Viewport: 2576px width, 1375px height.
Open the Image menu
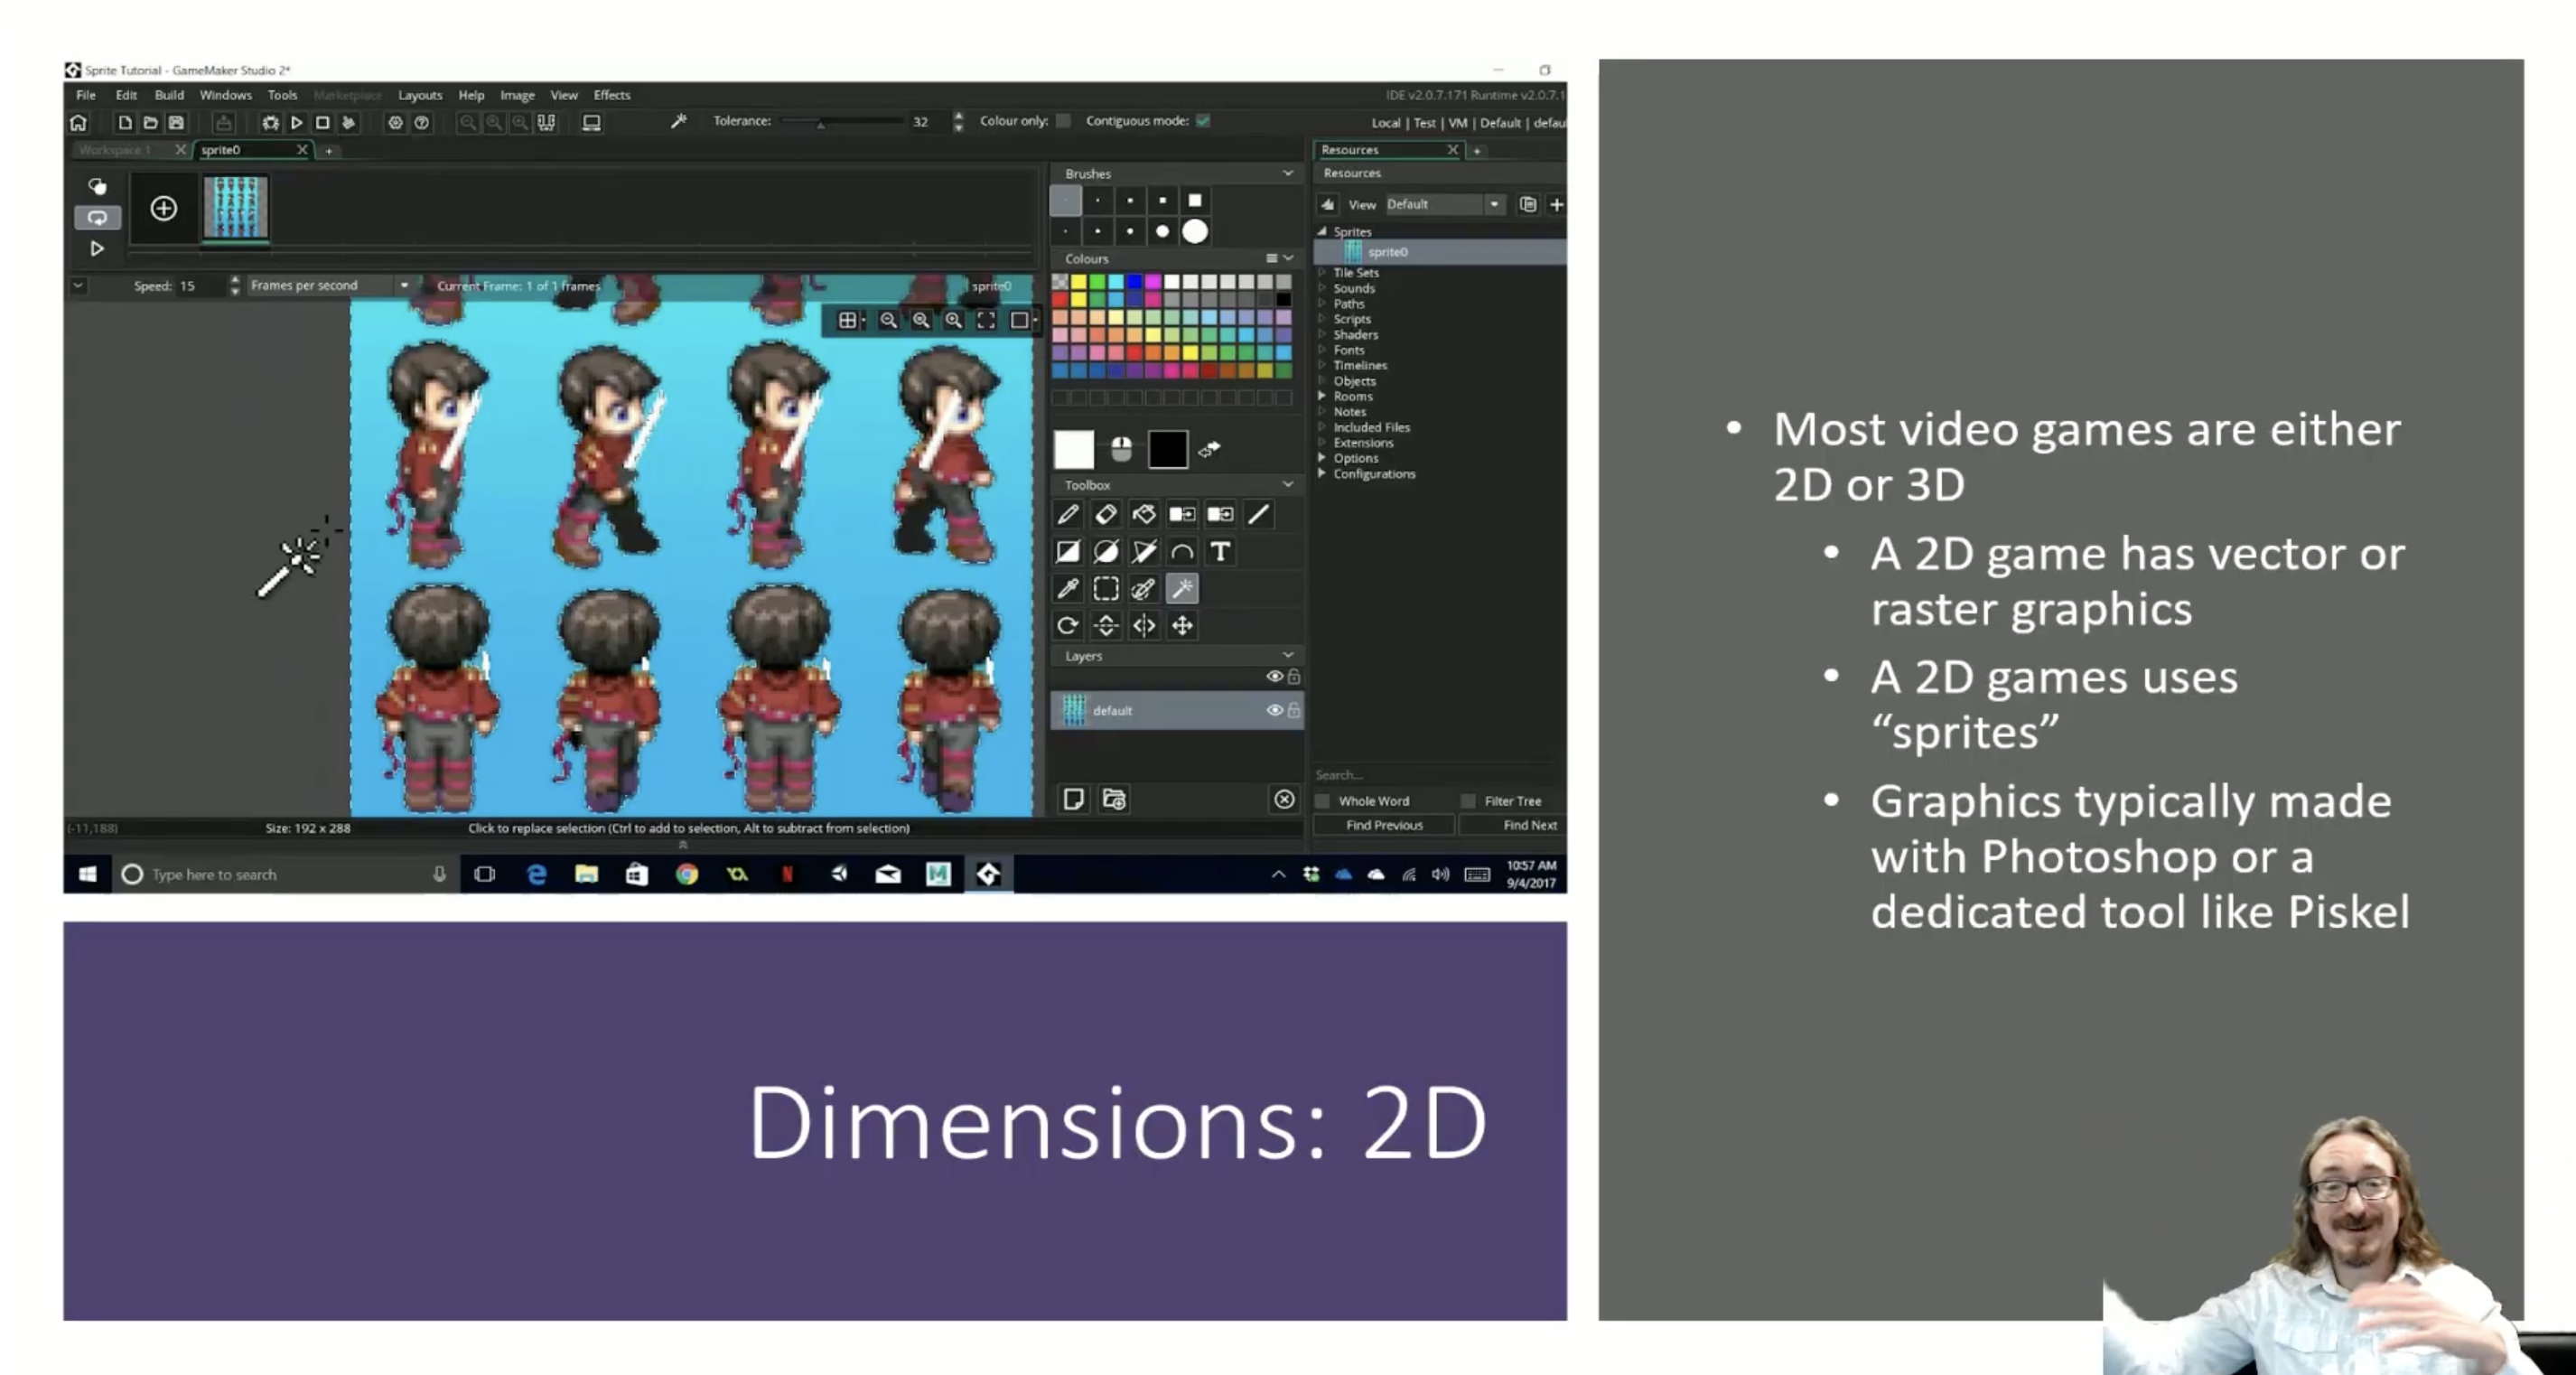click(517, 95)
